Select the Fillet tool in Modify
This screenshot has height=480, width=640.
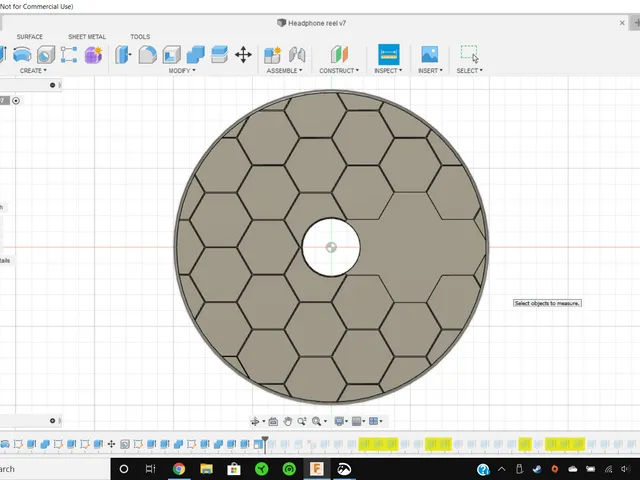tap(147, 54)
